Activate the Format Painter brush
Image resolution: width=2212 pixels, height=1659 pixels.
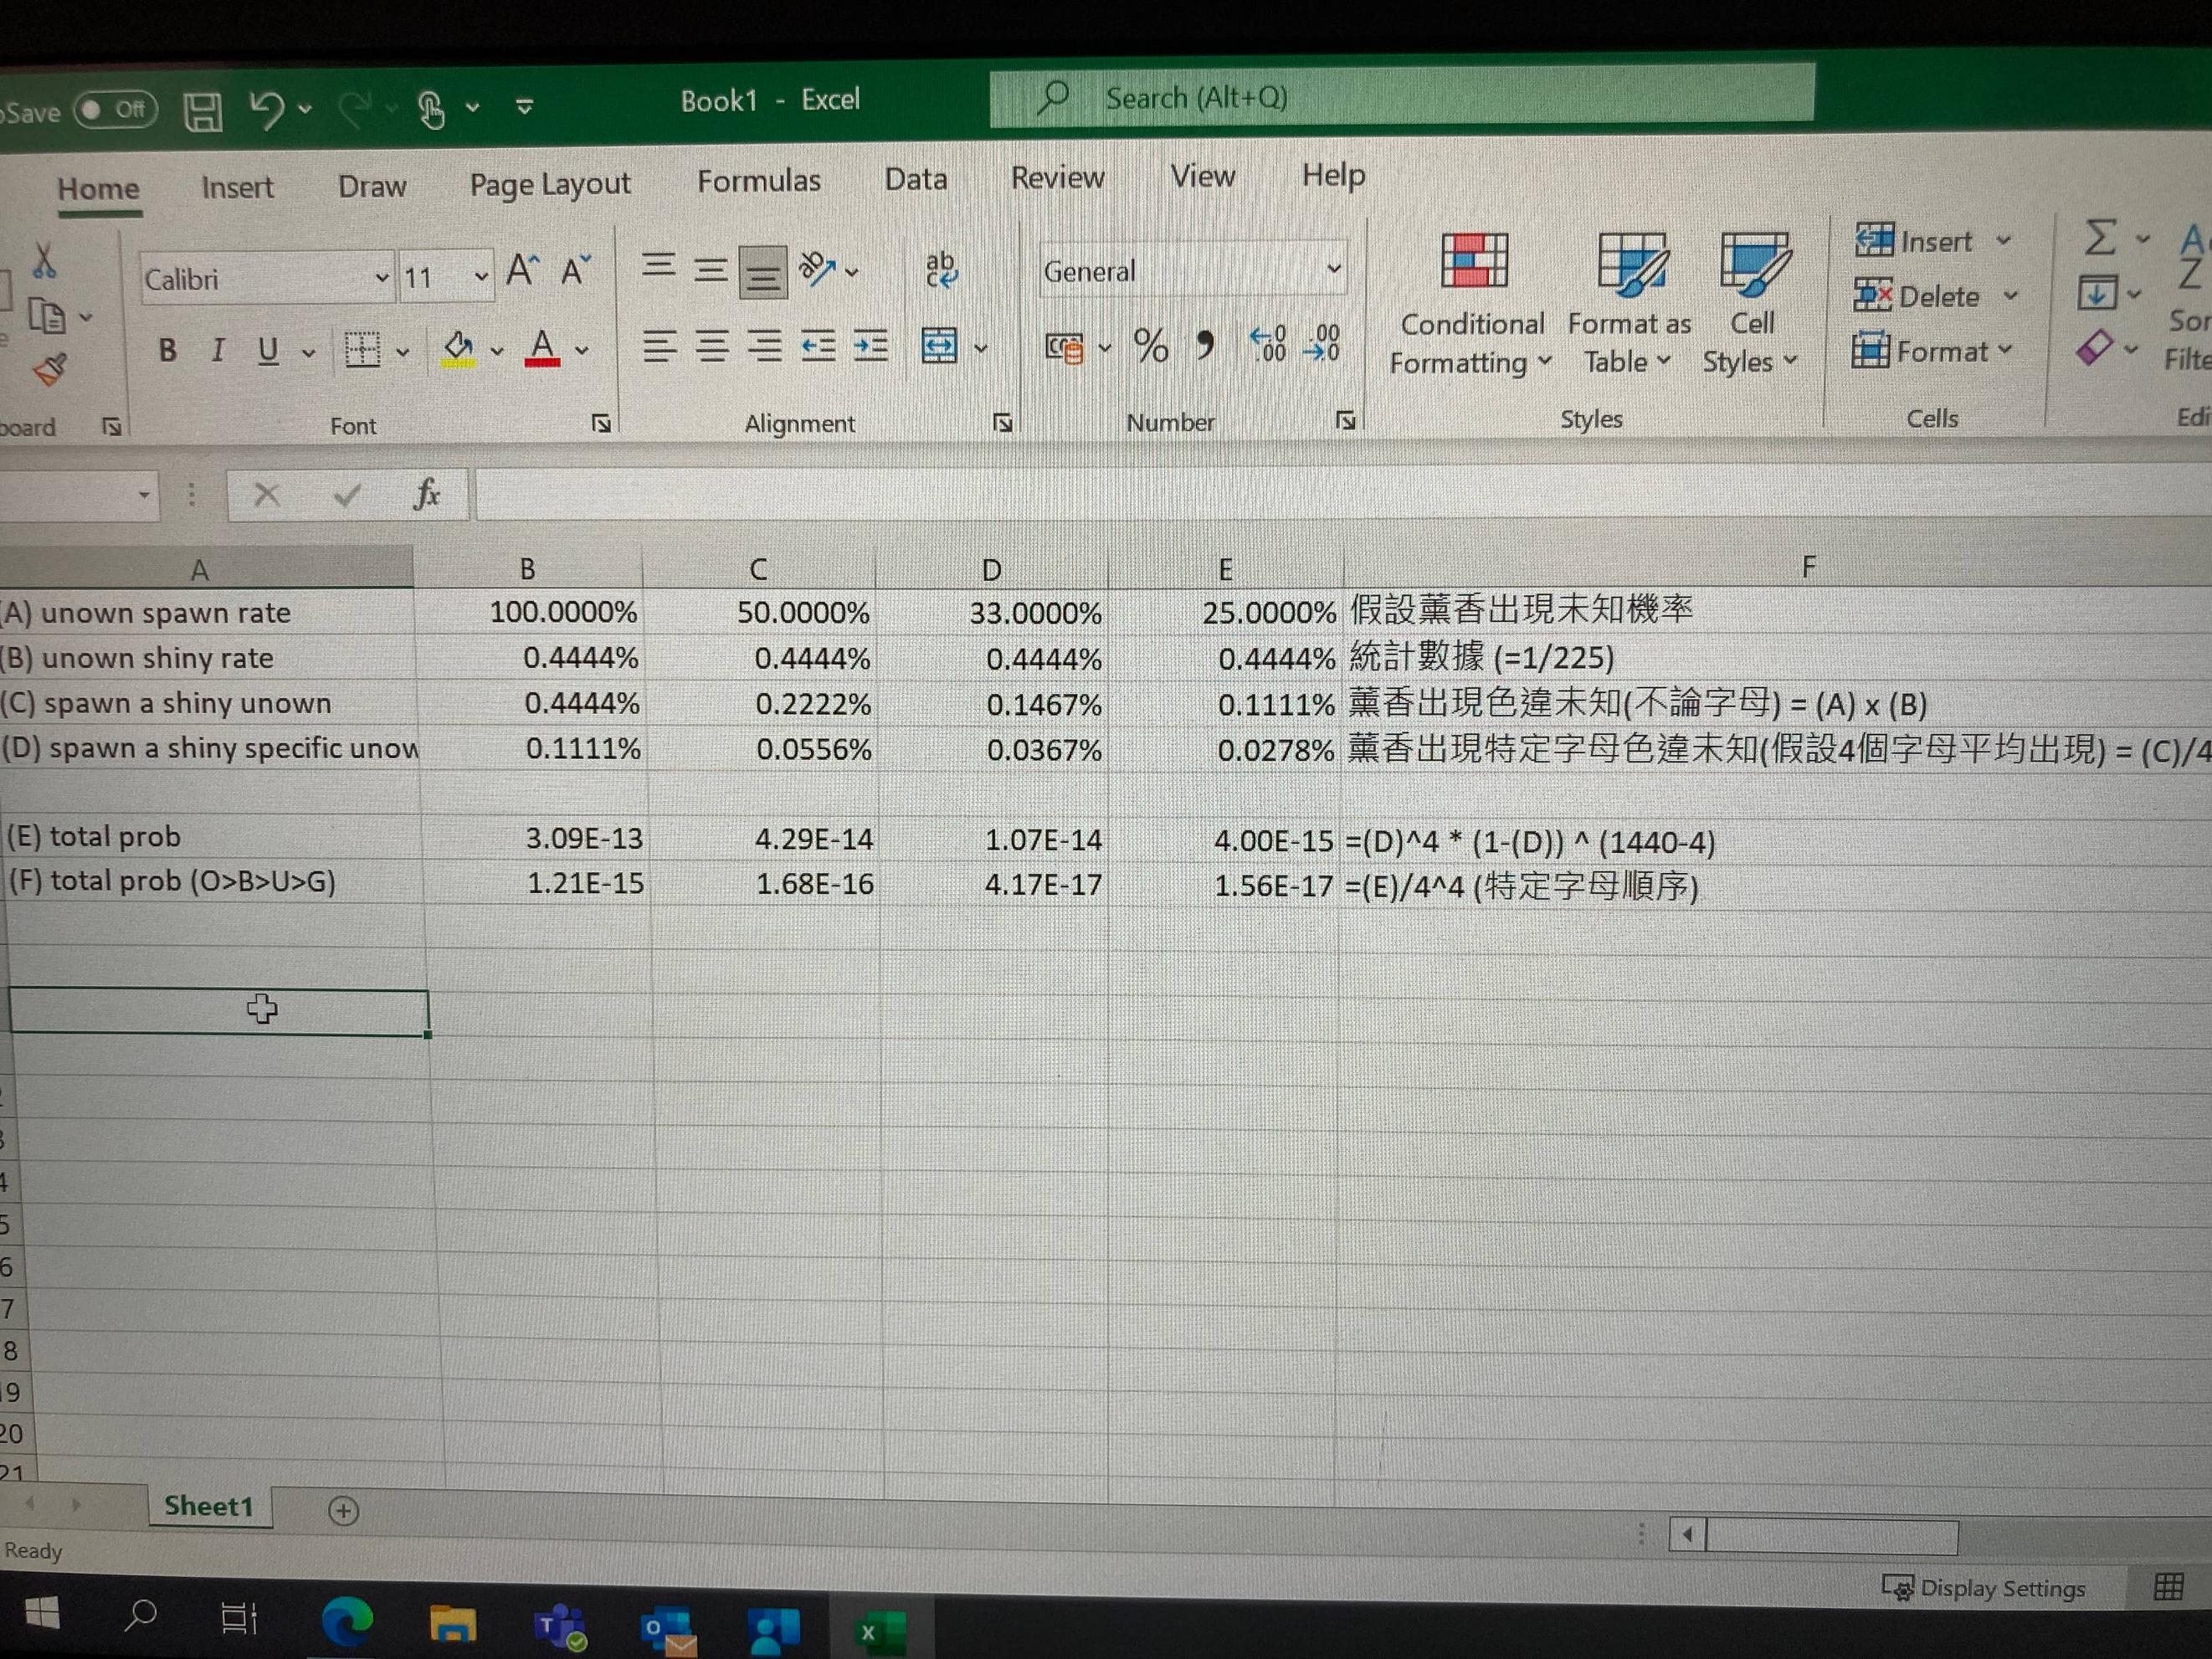click(49, 369)
